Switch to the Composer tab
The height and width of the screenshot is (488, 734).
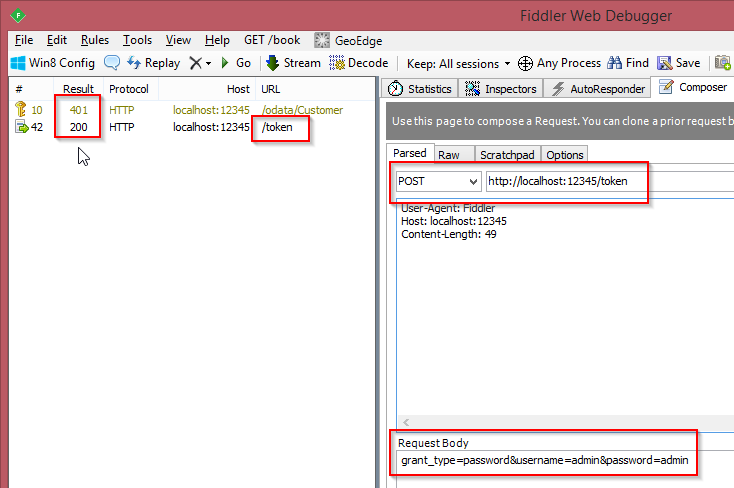(693, 87)
